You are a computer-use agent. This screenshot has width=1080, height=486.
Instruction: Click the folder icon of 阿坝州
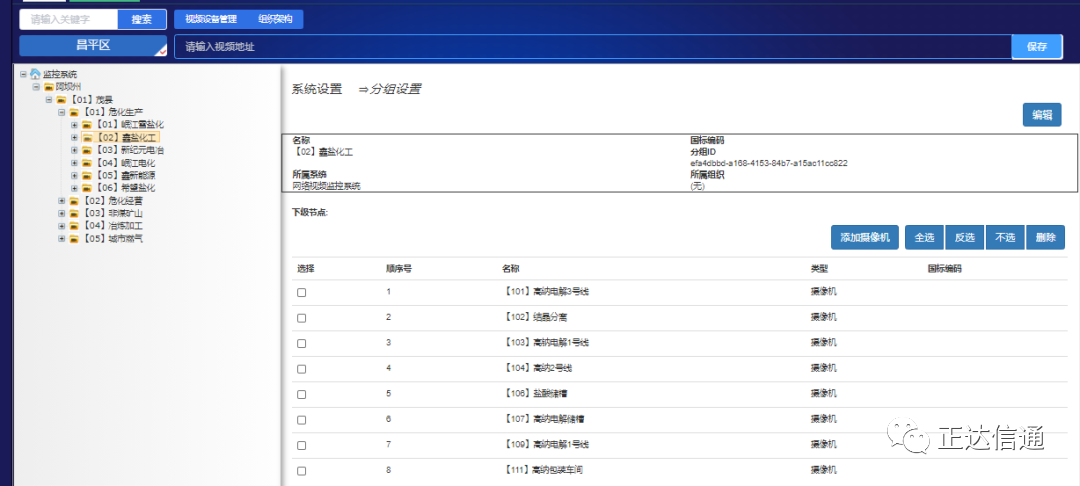click(x=49, y=87)
